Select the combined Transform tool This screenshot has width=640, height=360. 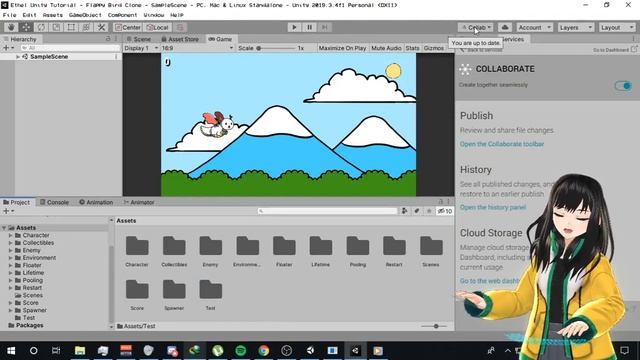(86, 27)
